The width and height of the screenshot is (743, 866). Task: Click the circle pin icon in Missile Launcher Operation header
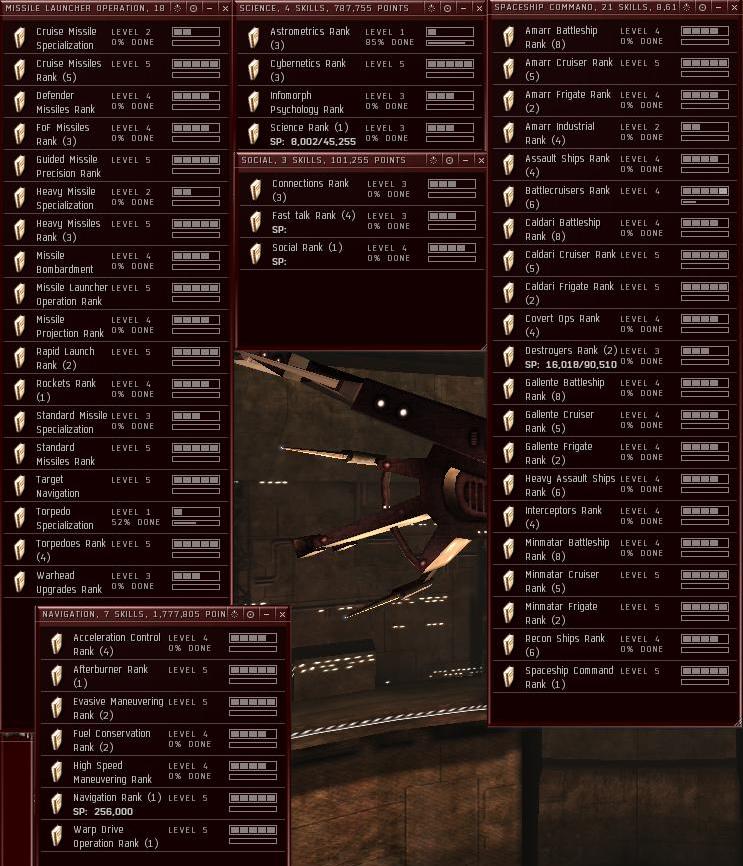[193, 8]
